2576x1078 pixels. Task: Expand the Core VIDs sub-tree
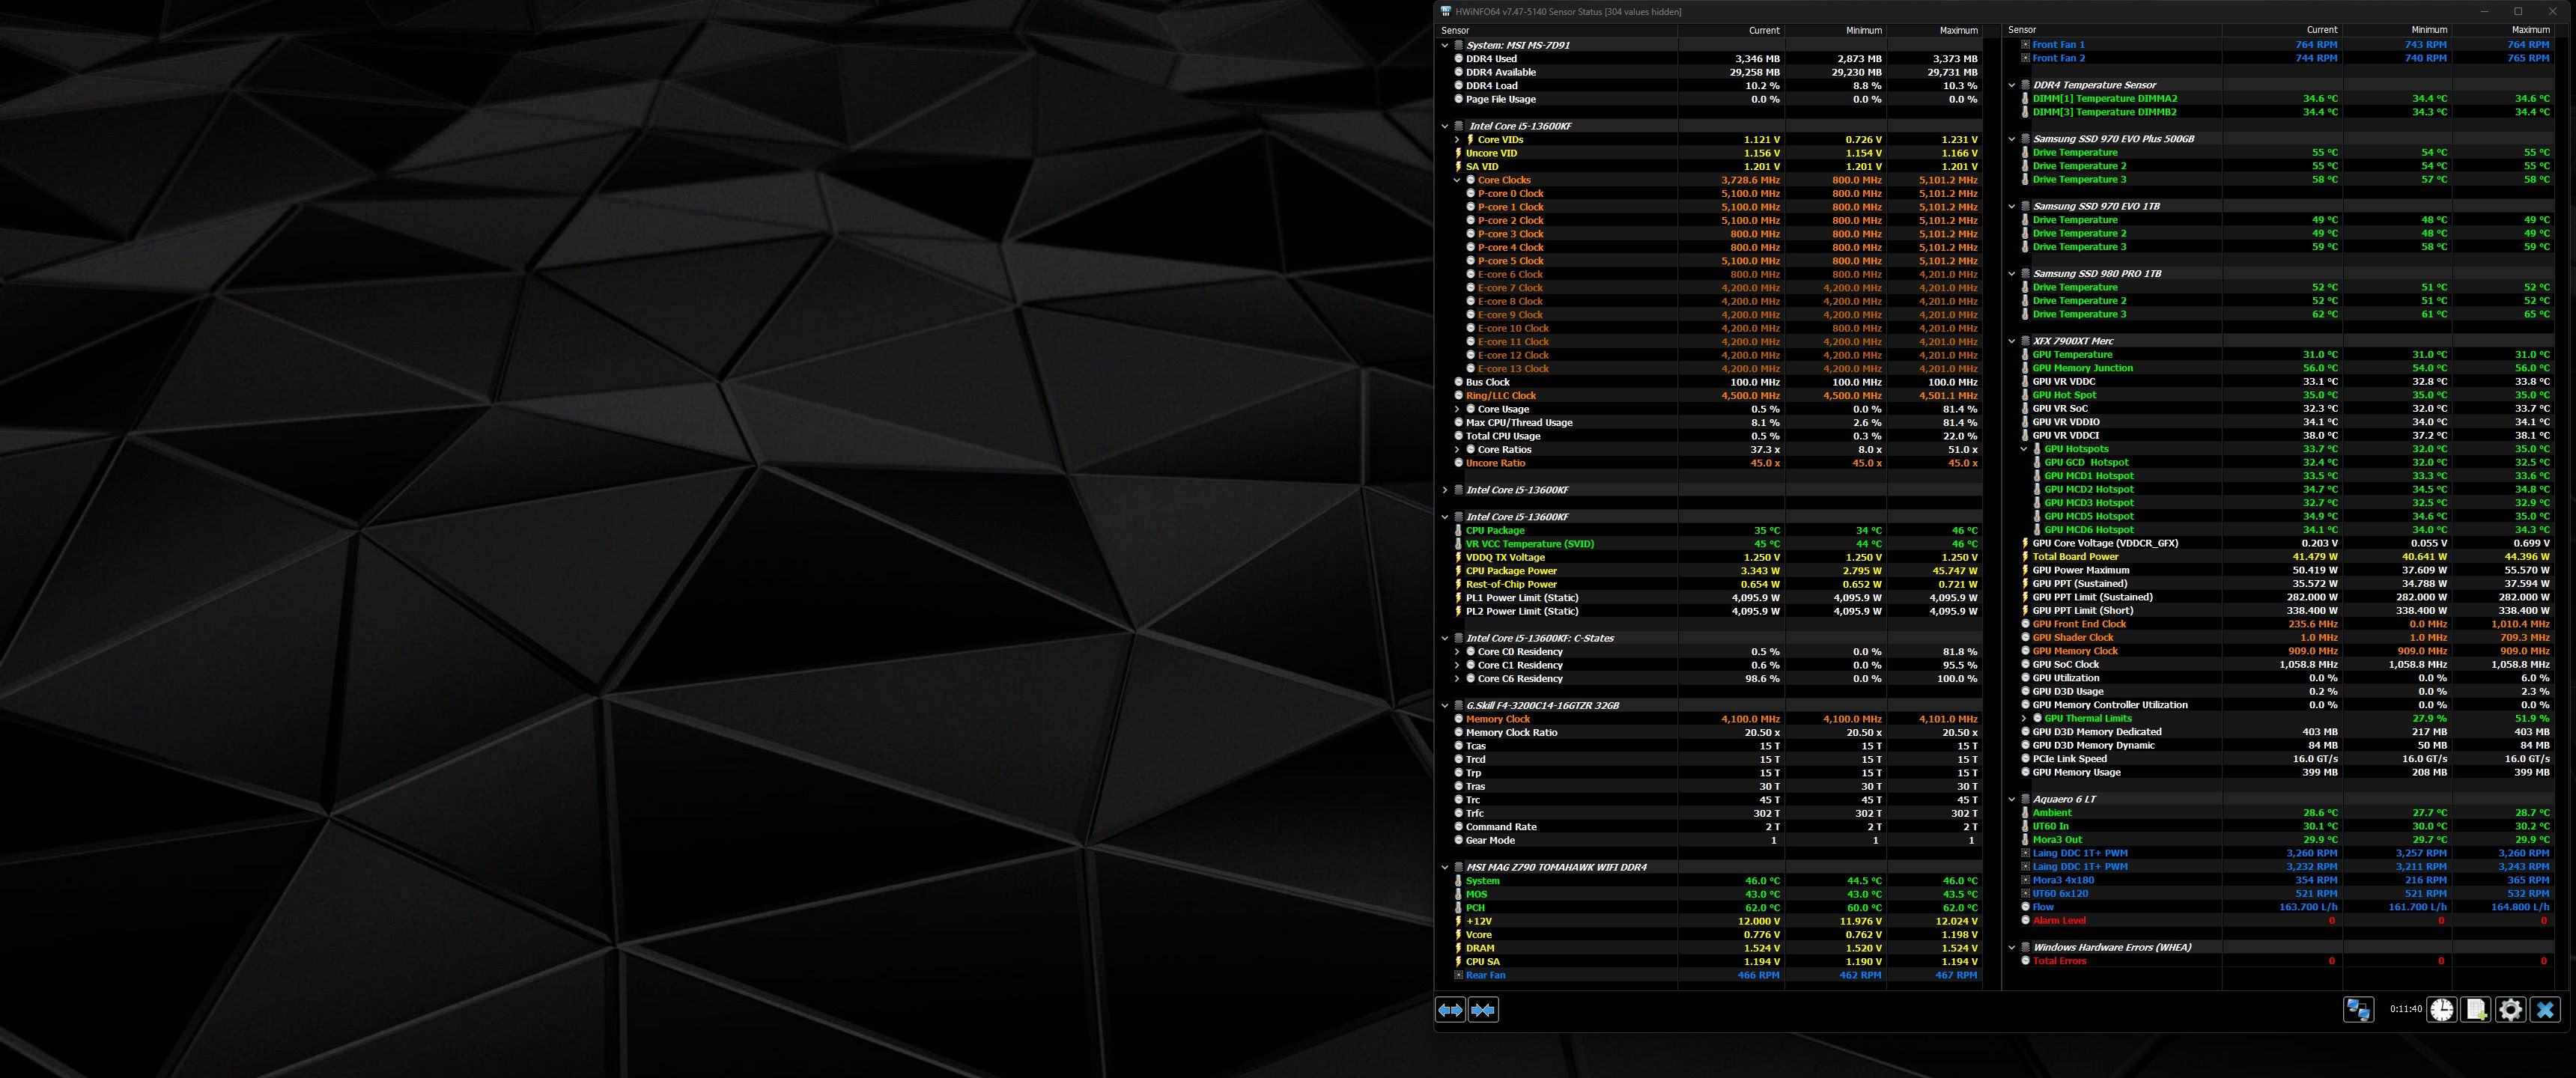click(x=1457, y=140)
